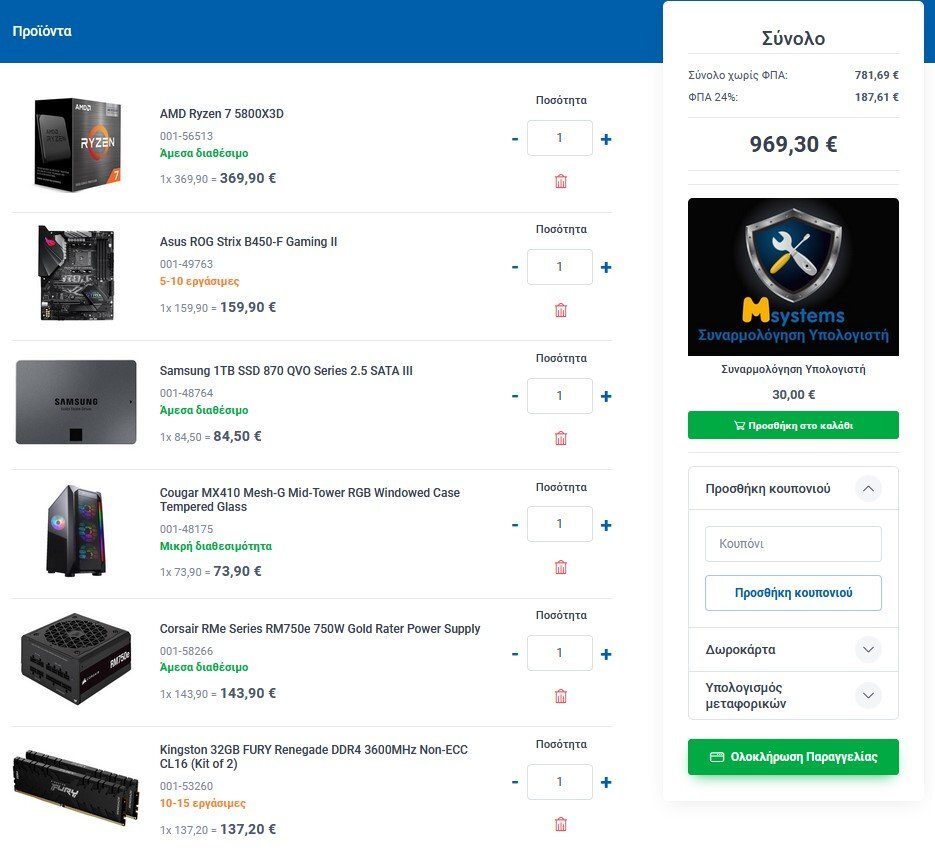Click Σύνολο χωρίς ΦΠΑ value 781,69 €
The image size is (935, 854).
[877, 75]
